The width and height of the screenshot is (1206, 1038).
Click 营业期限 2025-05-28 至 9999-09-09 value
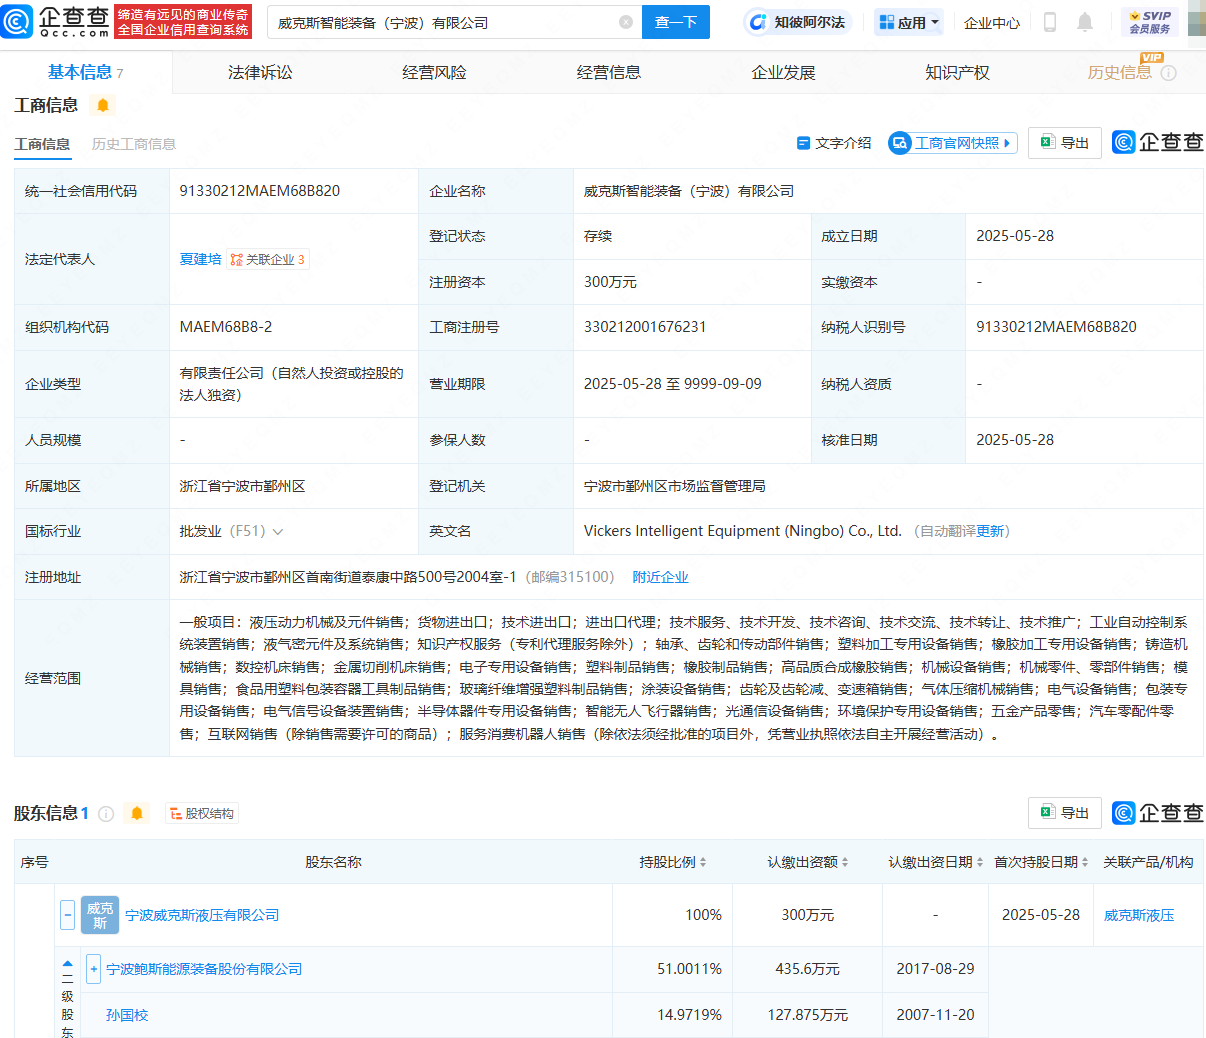point(673,384)
